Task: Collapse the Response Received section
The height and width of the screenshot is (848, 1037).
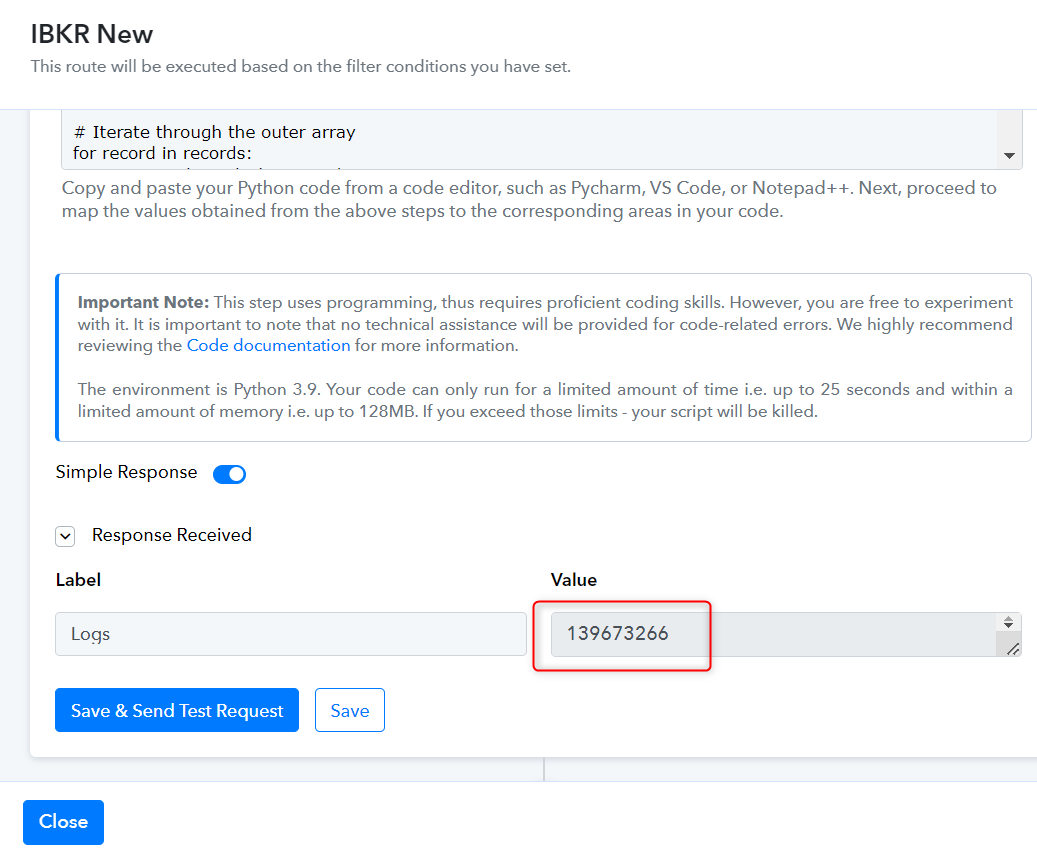Action: [x=65, y=536]
